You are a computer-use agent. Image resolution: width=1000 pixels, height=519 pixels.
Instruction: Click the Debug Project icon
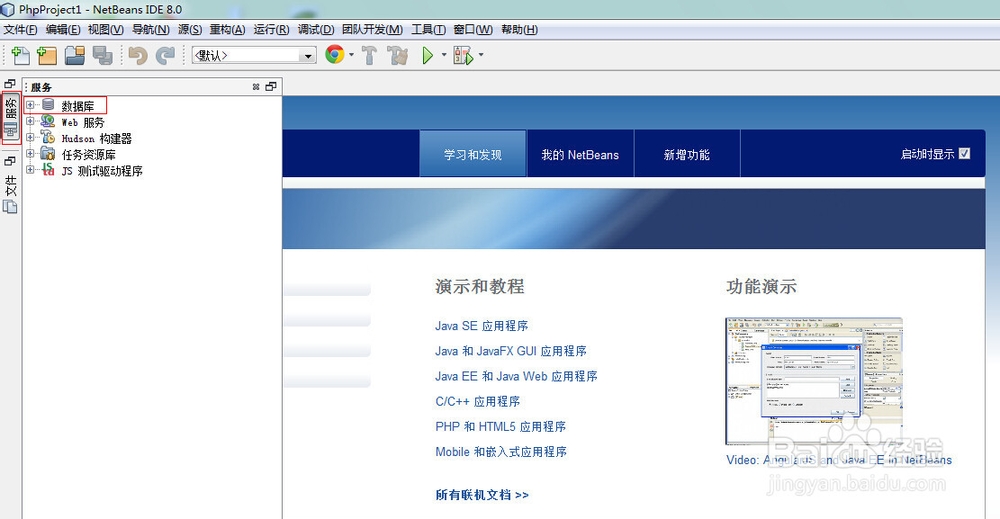click(463, 55)
